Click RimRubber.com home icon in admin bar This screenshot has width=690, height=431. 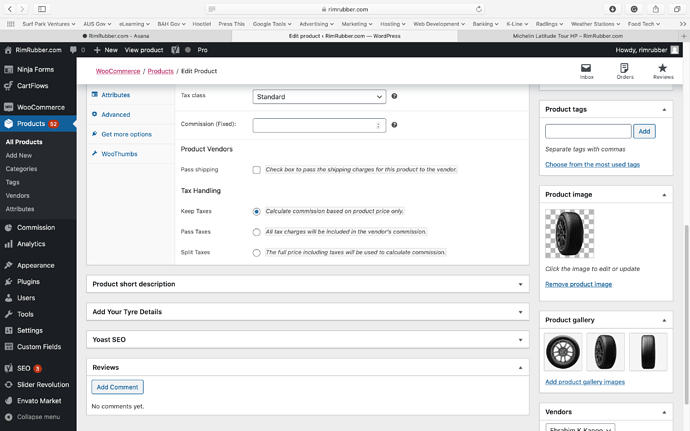(8, 50)
